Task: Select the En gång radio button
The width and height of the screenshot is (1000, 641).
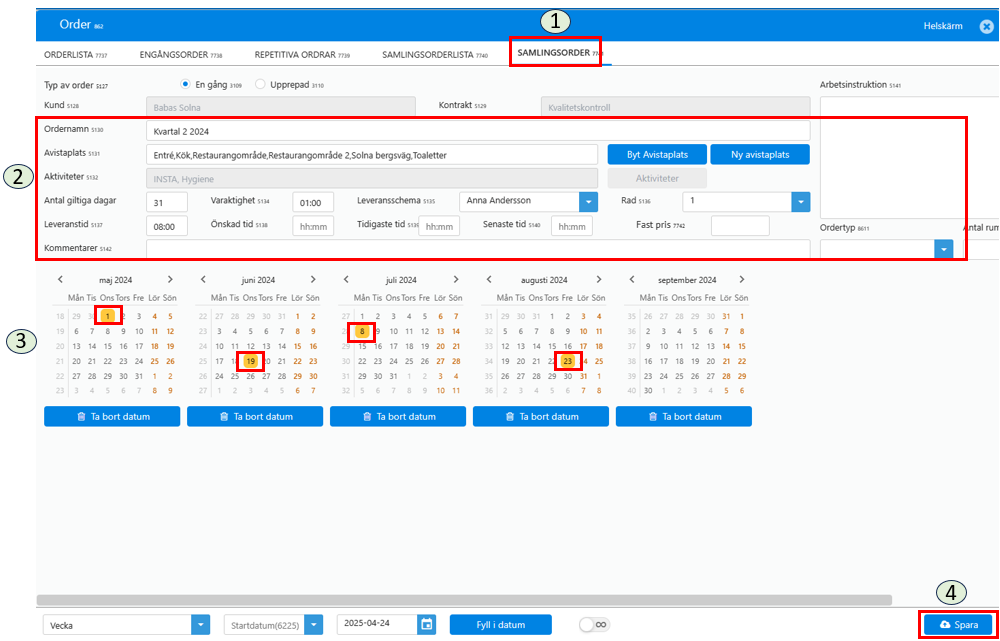Action: 185,84
